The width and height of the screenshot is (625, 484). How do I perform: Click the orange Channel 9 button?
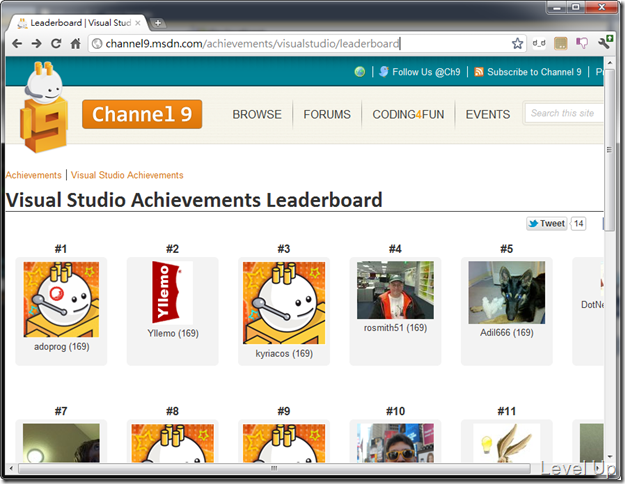[x=142, y=114]
